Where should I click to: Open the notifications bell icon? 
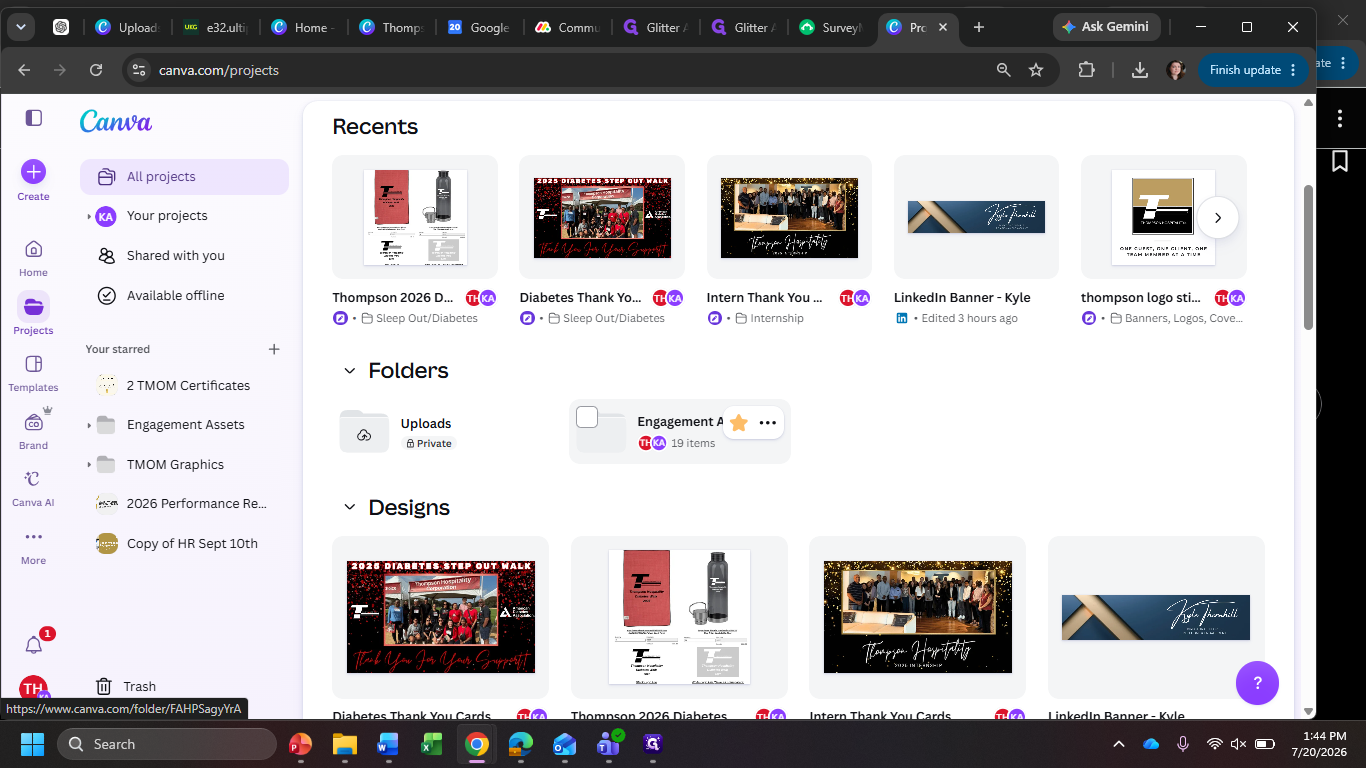pos(33,645)
